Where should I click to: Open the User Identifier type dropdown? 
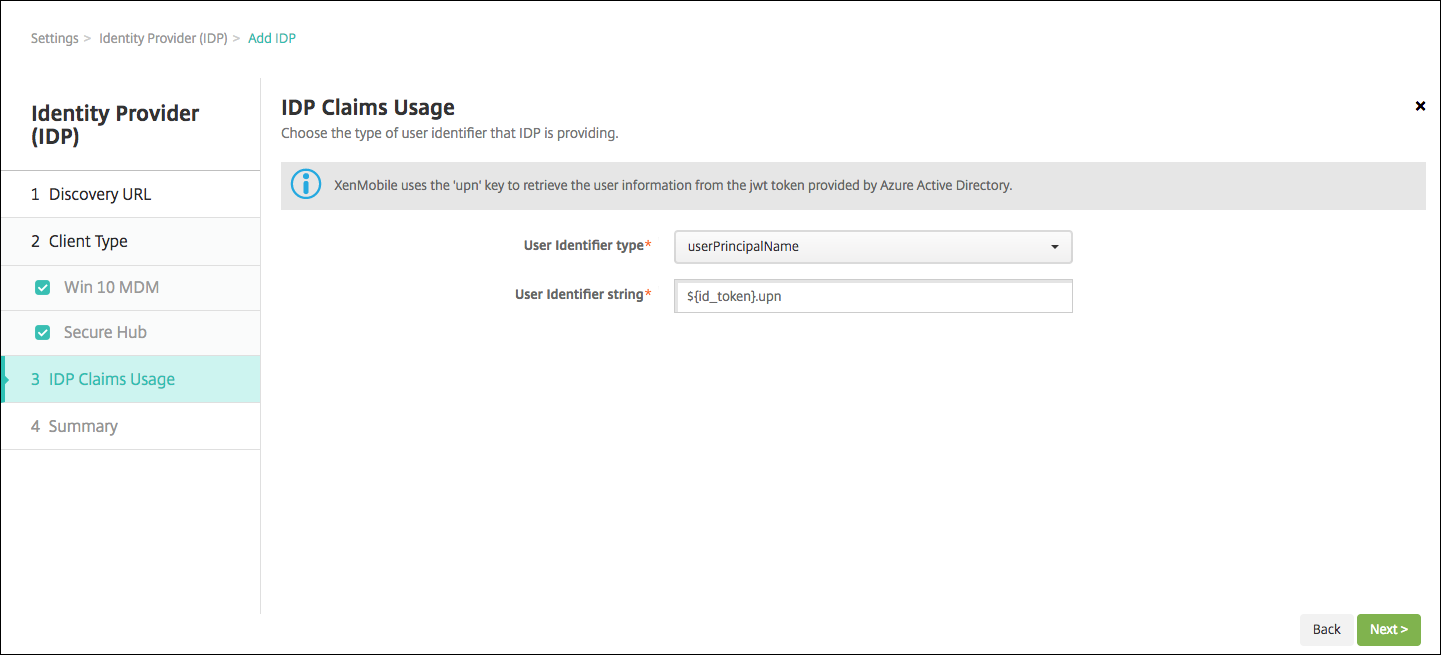(x=872, y=246)
